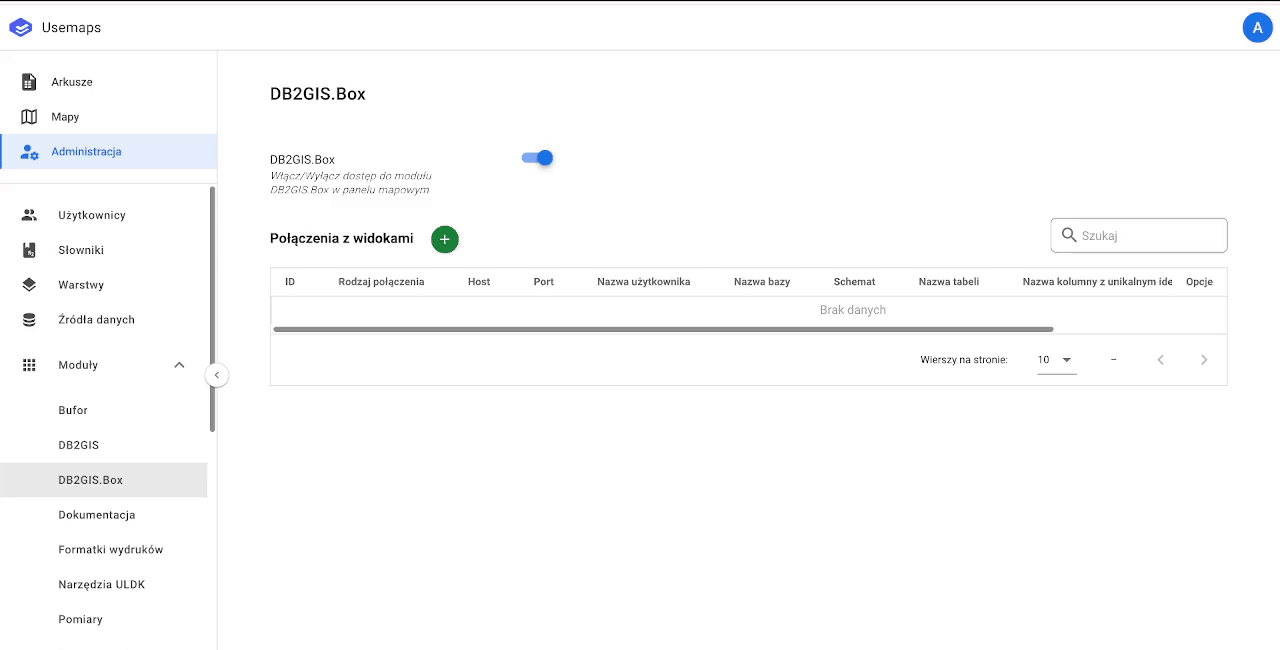Open the user avatar account menu
Screen dimensions: 1280x650
(1257, 28)
